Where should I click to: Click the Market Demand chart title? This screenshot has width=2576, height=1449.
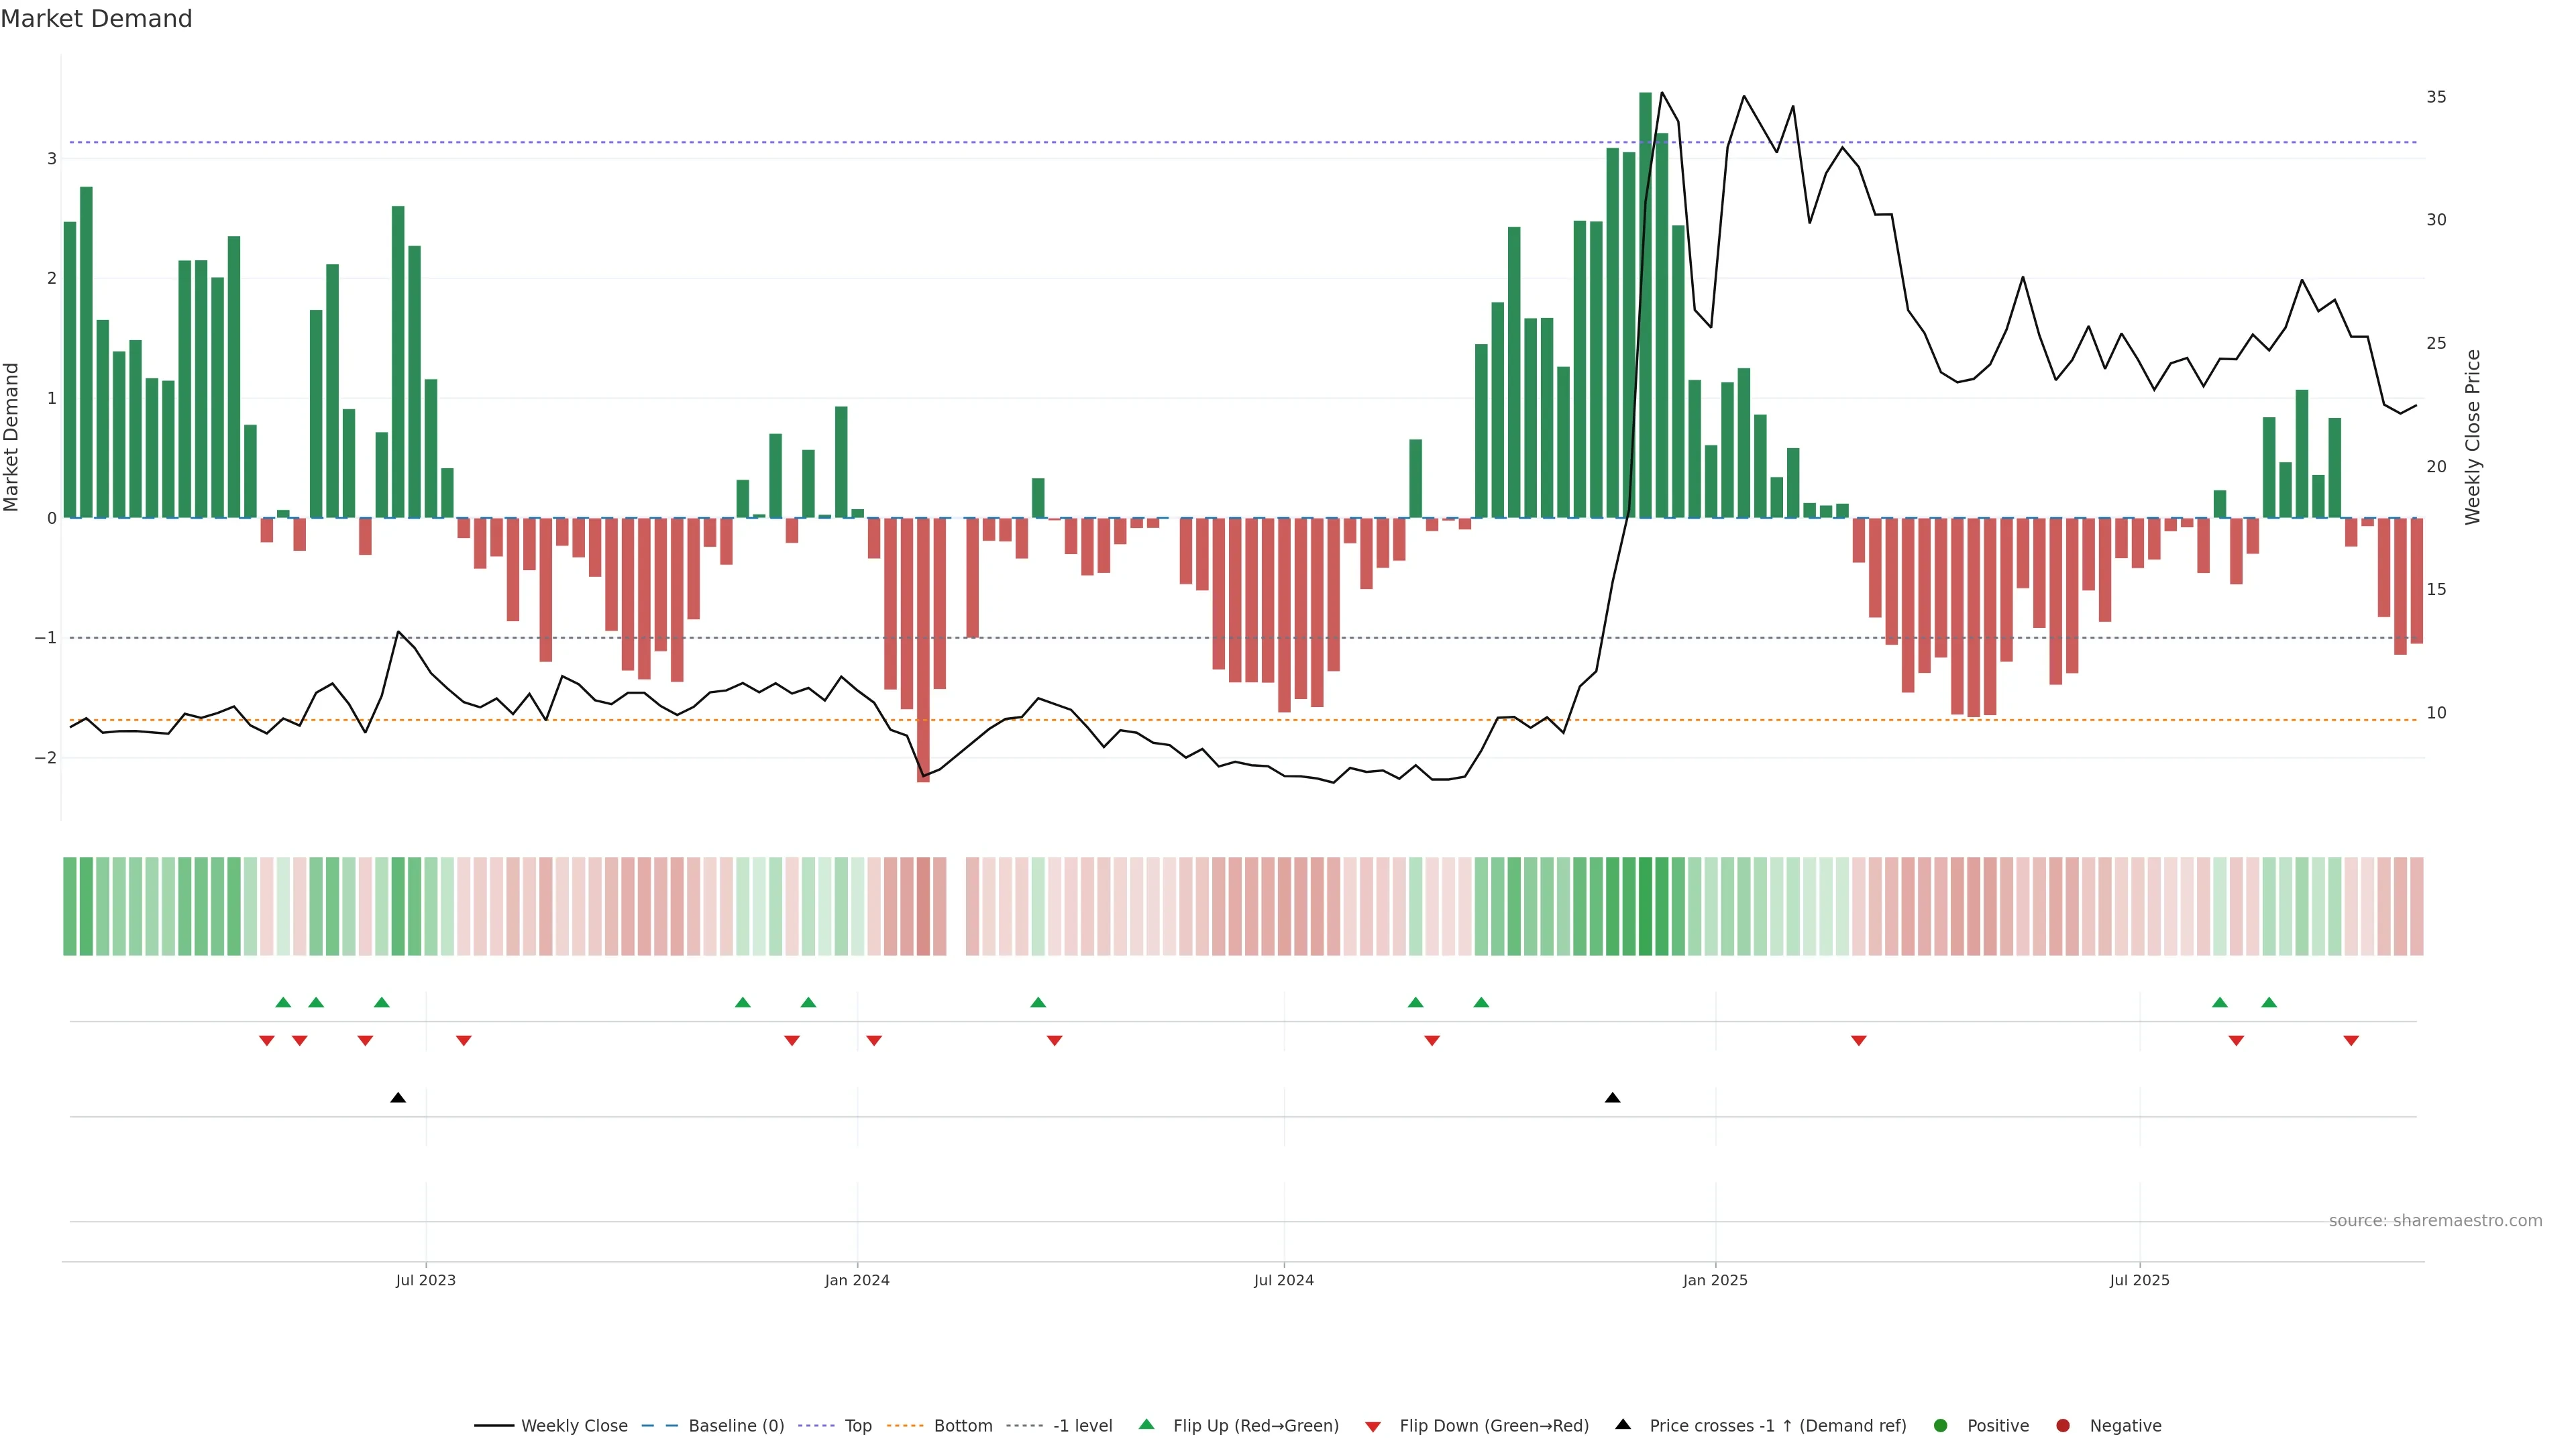pos(96,19)
